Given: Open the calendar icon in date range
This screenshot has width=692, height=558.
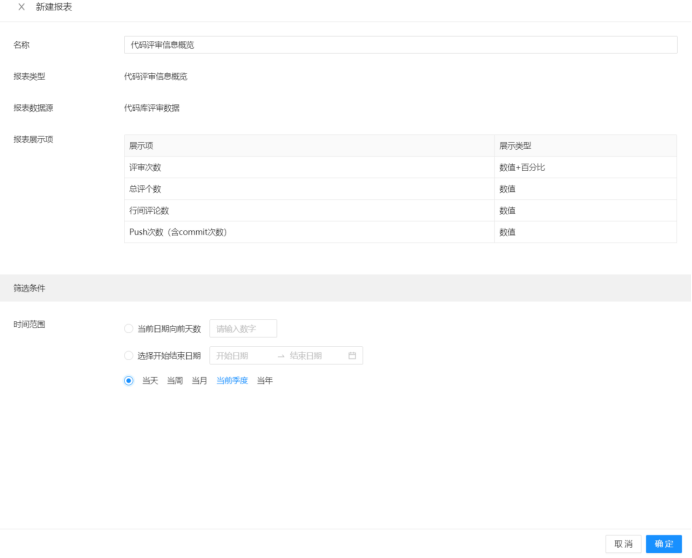Looking at the screenshot, I should point(352,355).
